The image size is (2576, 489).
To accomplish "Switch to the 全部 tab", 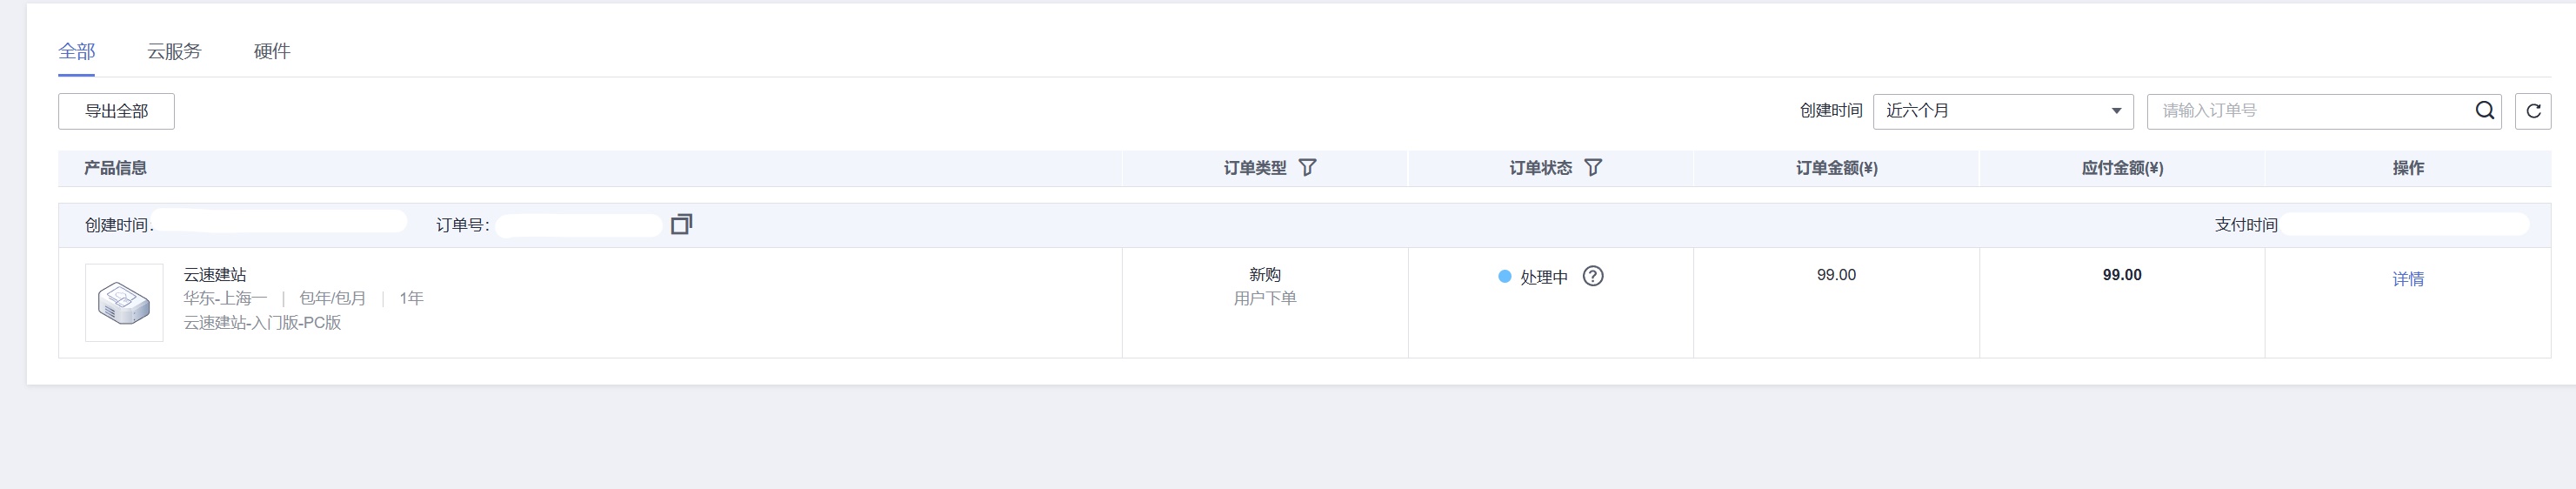I will pyautogui.click(x=77, y=51).
